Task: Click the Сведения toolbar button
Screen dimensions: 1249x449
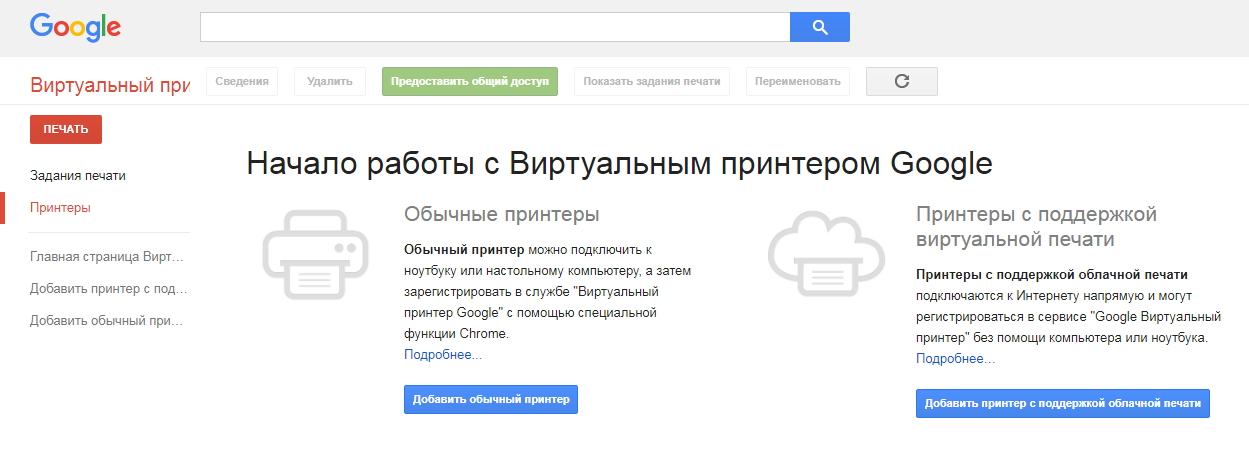Action: click(241, 82)
